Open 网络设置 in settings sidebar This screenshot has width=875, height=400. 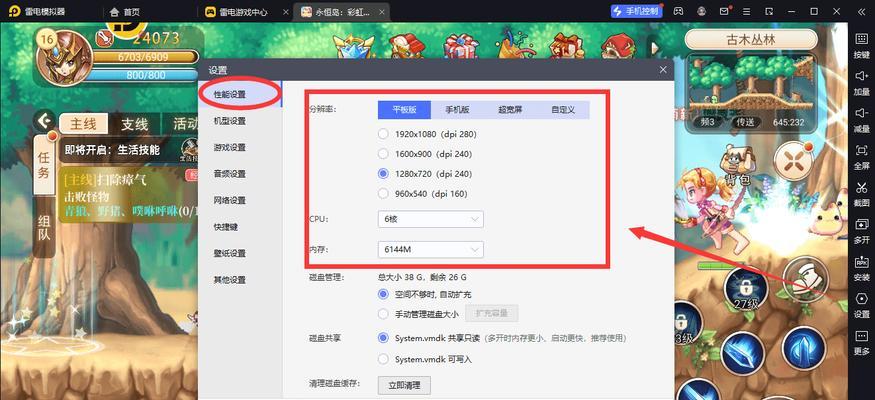[239, 200]
